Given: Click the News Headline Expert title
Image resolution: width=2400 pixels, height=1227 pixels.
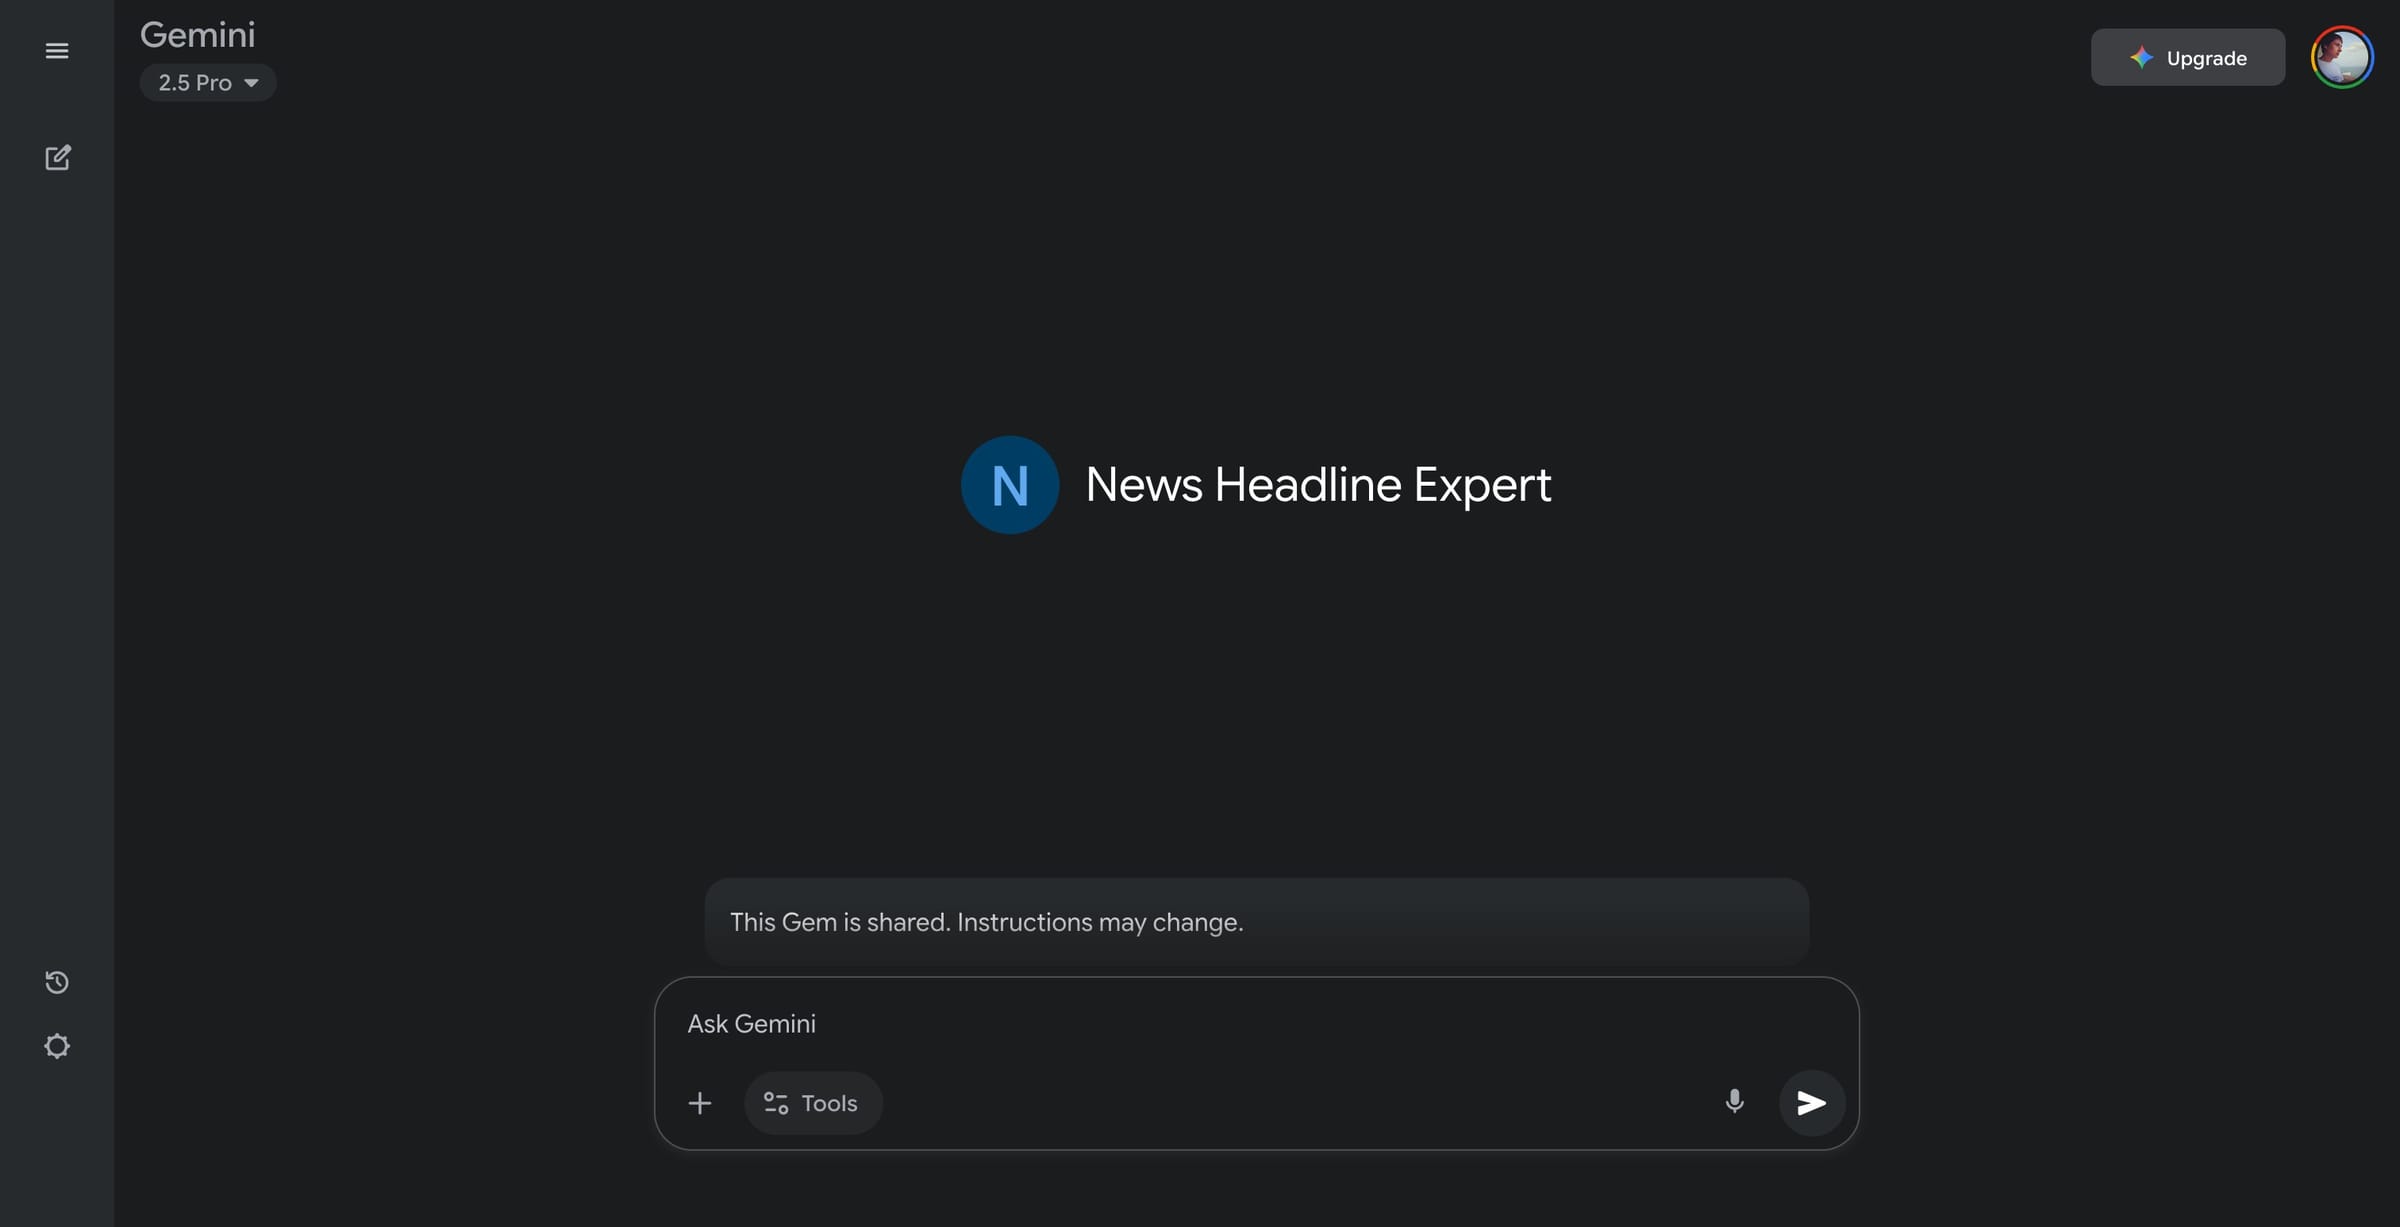Looking at the screenshot, I should [1317, 485].
